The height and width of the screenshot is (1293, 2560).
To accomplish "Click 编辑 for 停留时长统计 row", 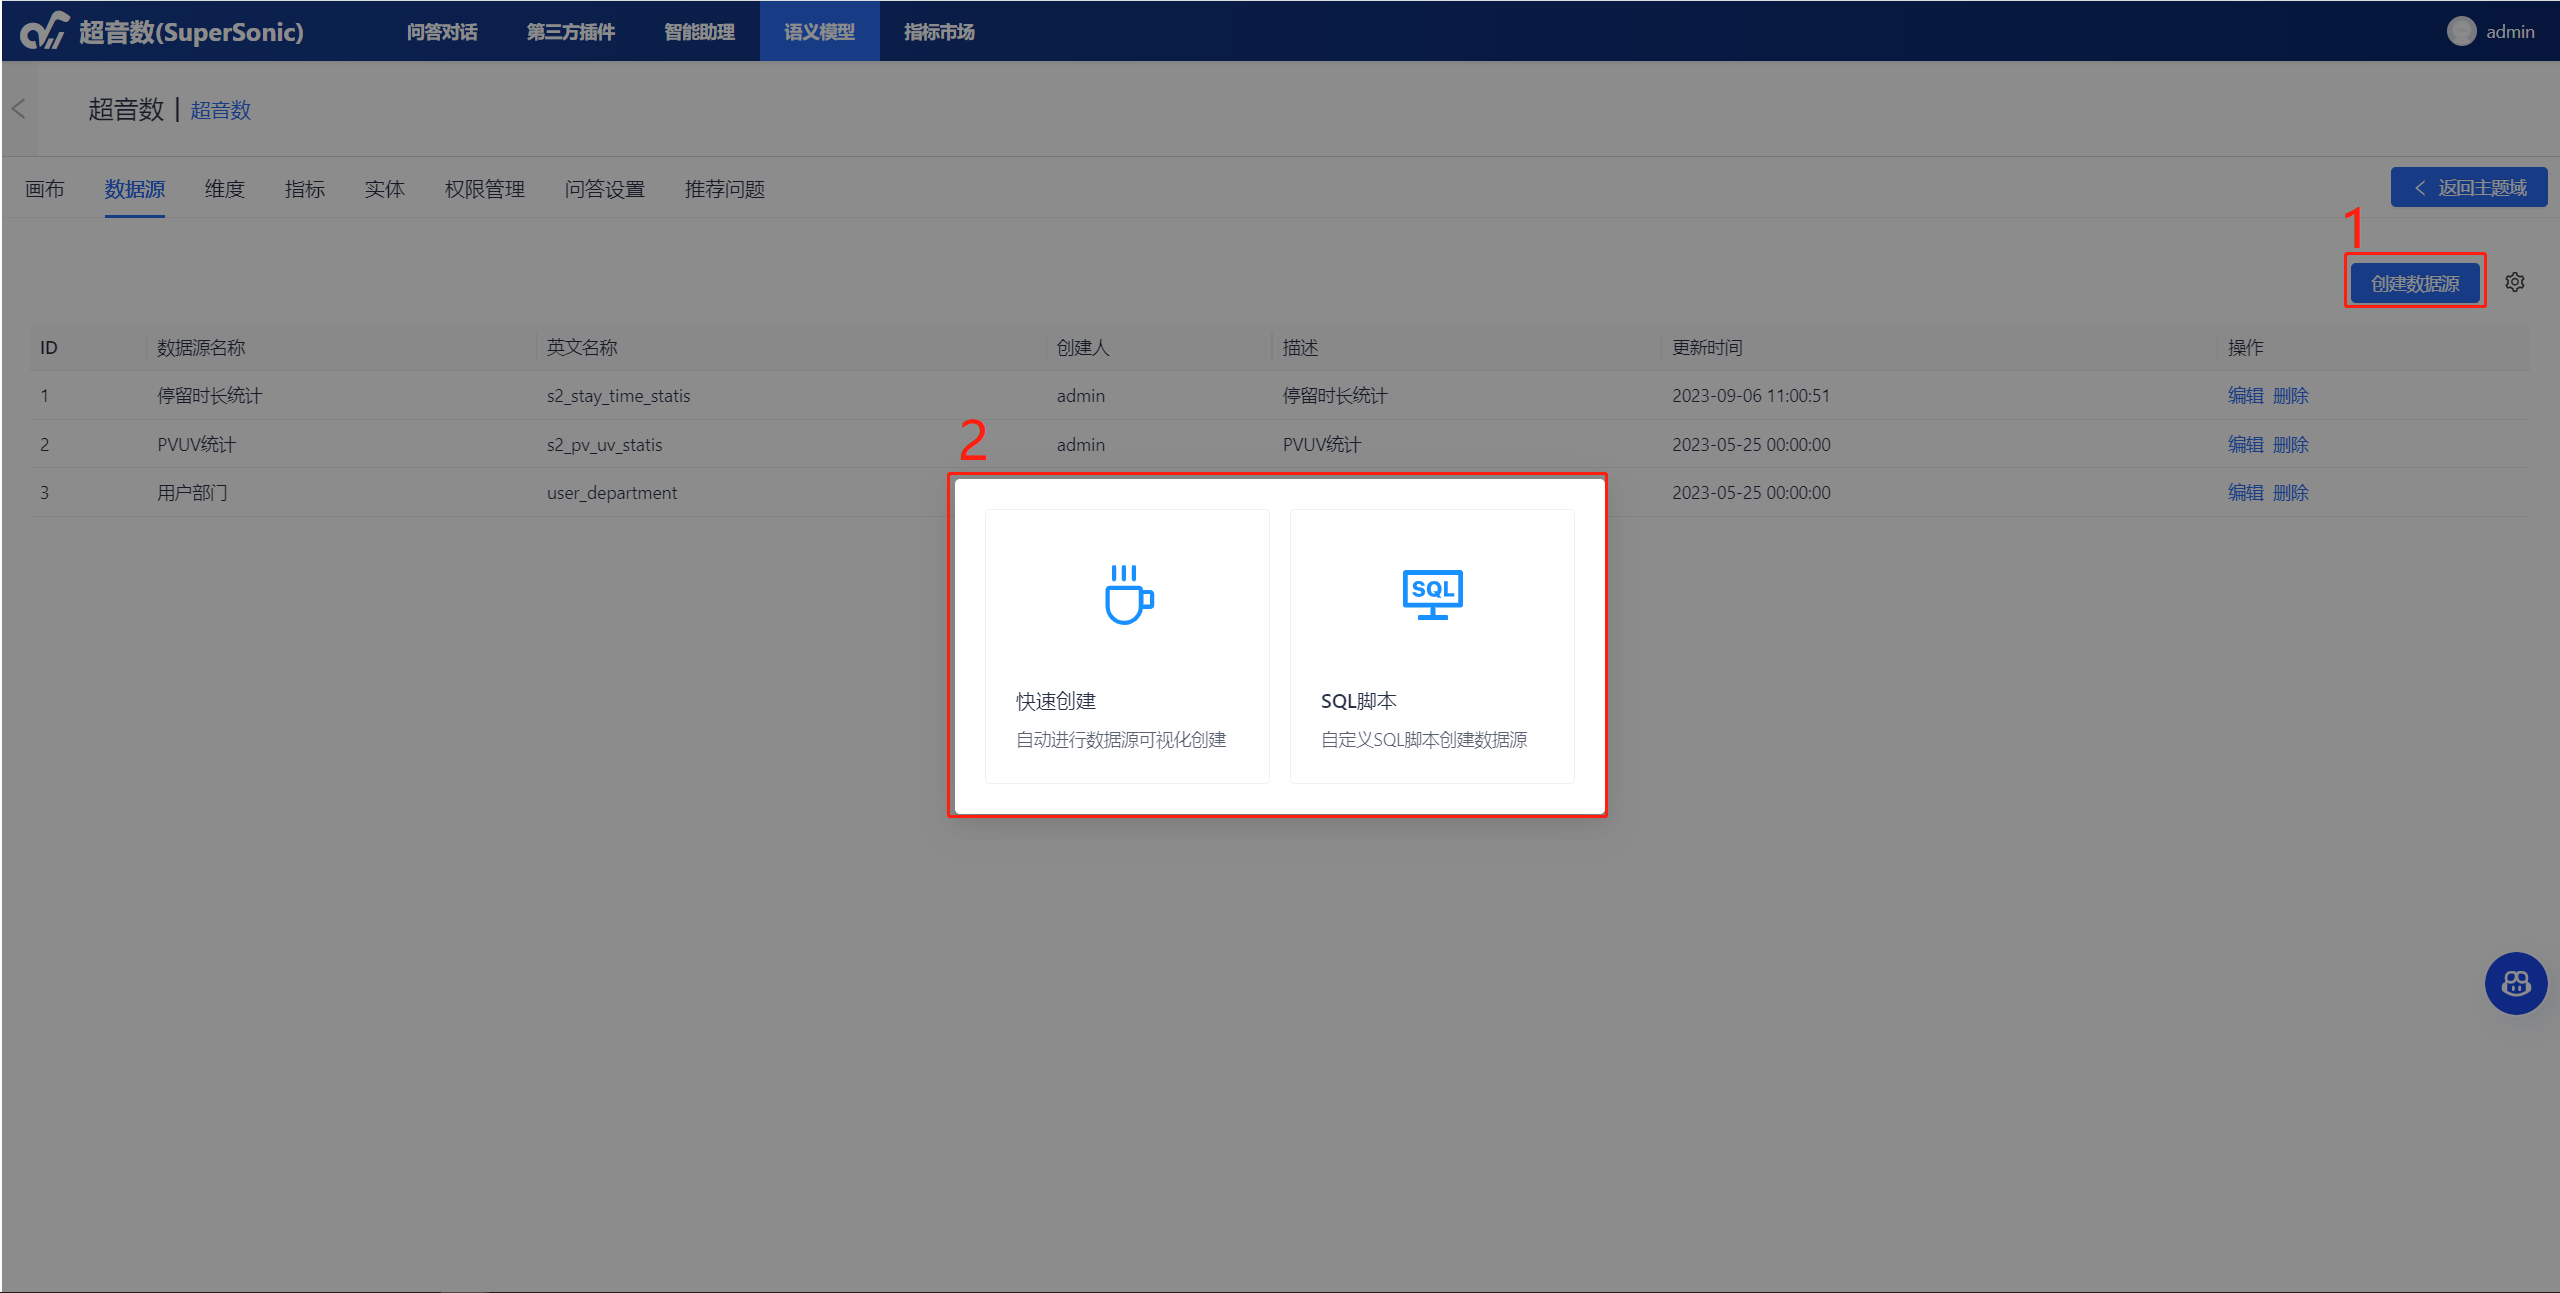I will point(2245,396).
